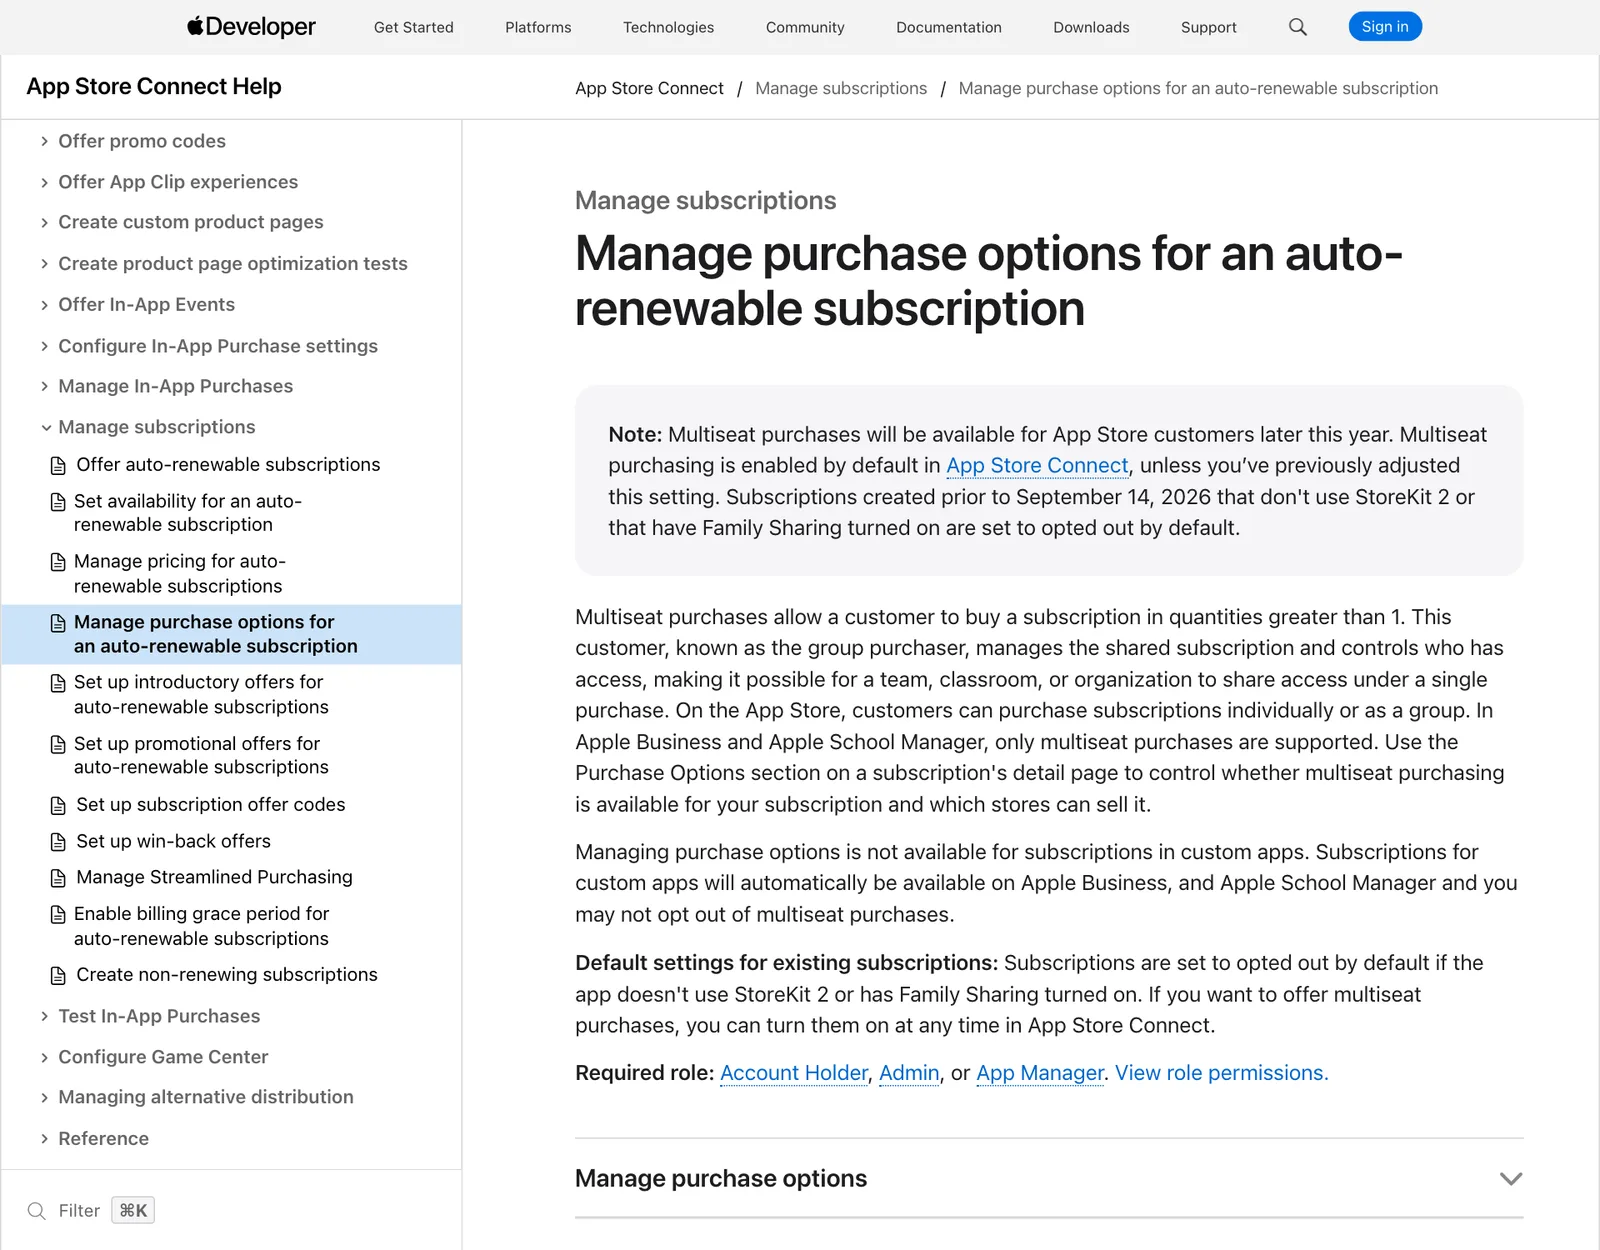Expand Managing alternative distribution section
This screenshot has width=1600, height=1250.
click(44, 1098)
